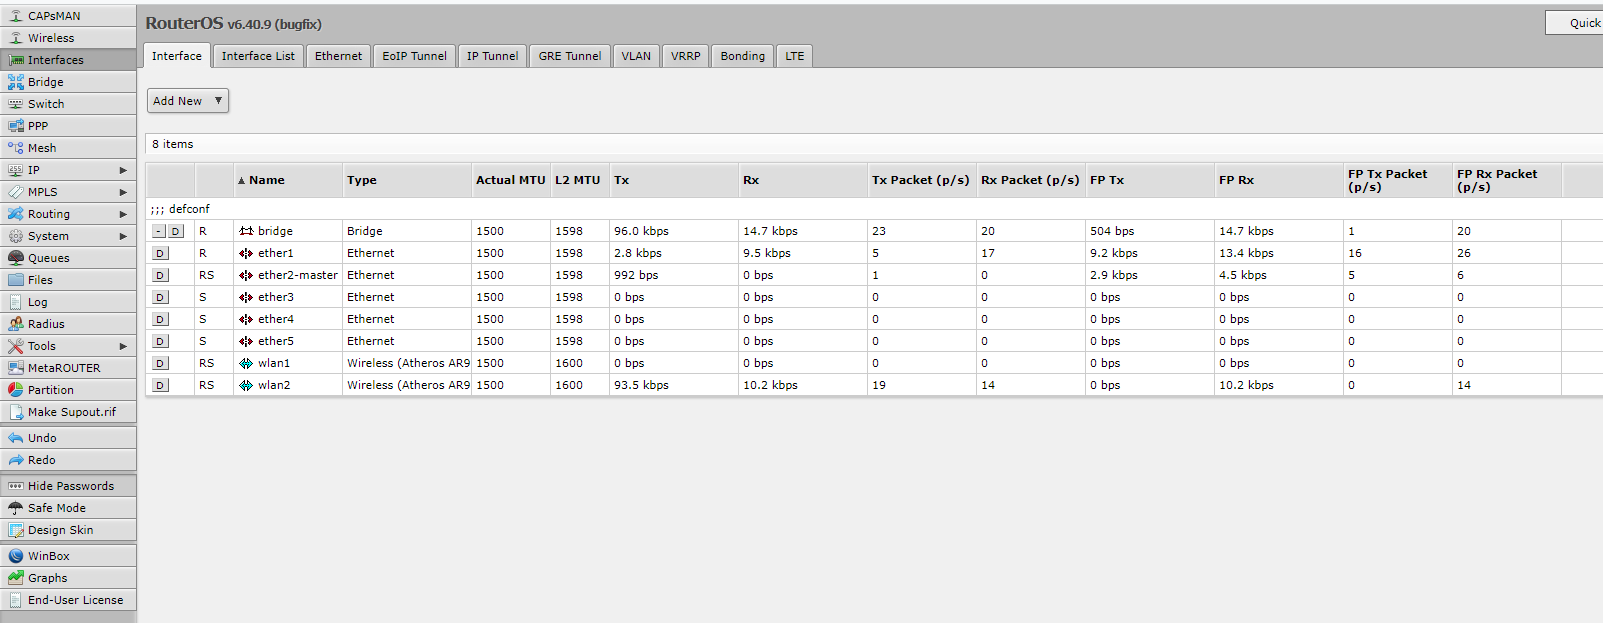Screen dimensions: 1603x623
Task: Click the WinBox globe icon
Action: coord(16,556)
